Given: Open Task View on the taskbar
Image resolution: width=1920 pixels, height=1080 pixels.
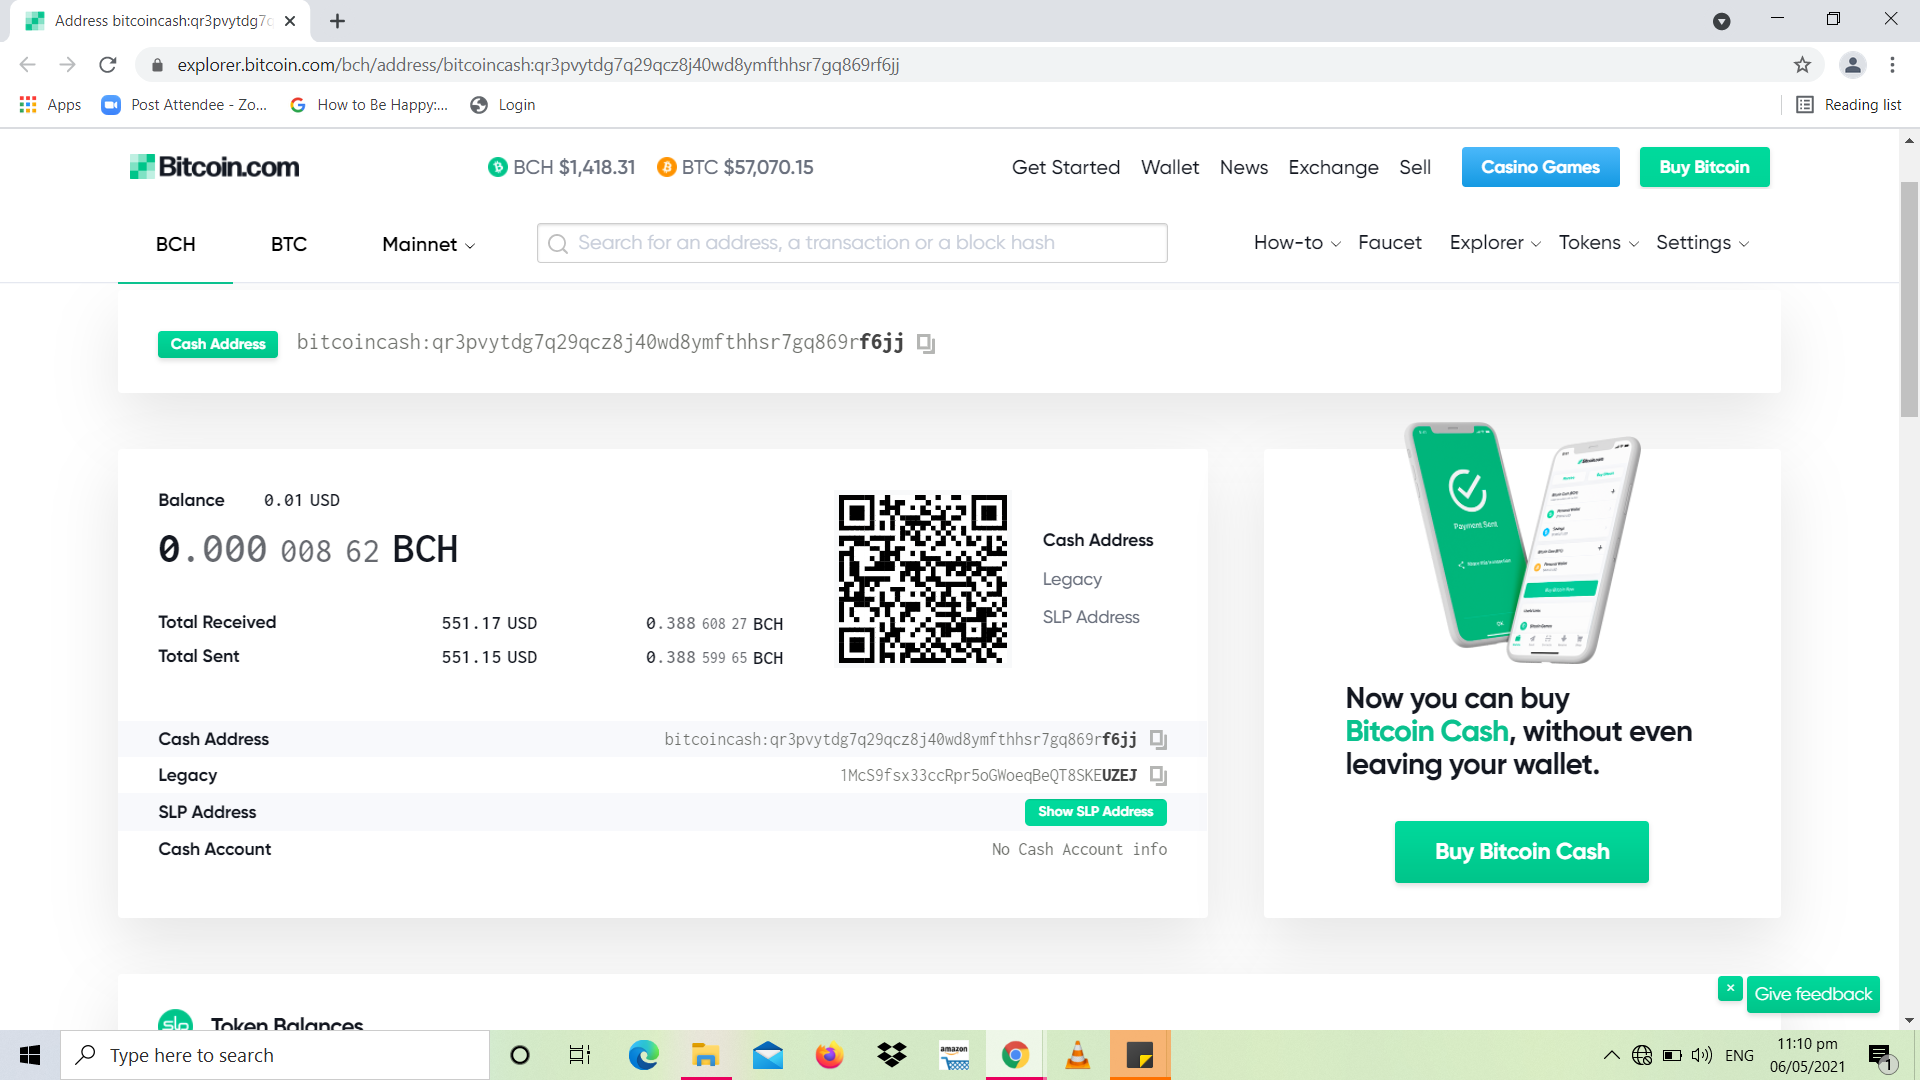Looking at the screenshot, I should [580, 1055].
